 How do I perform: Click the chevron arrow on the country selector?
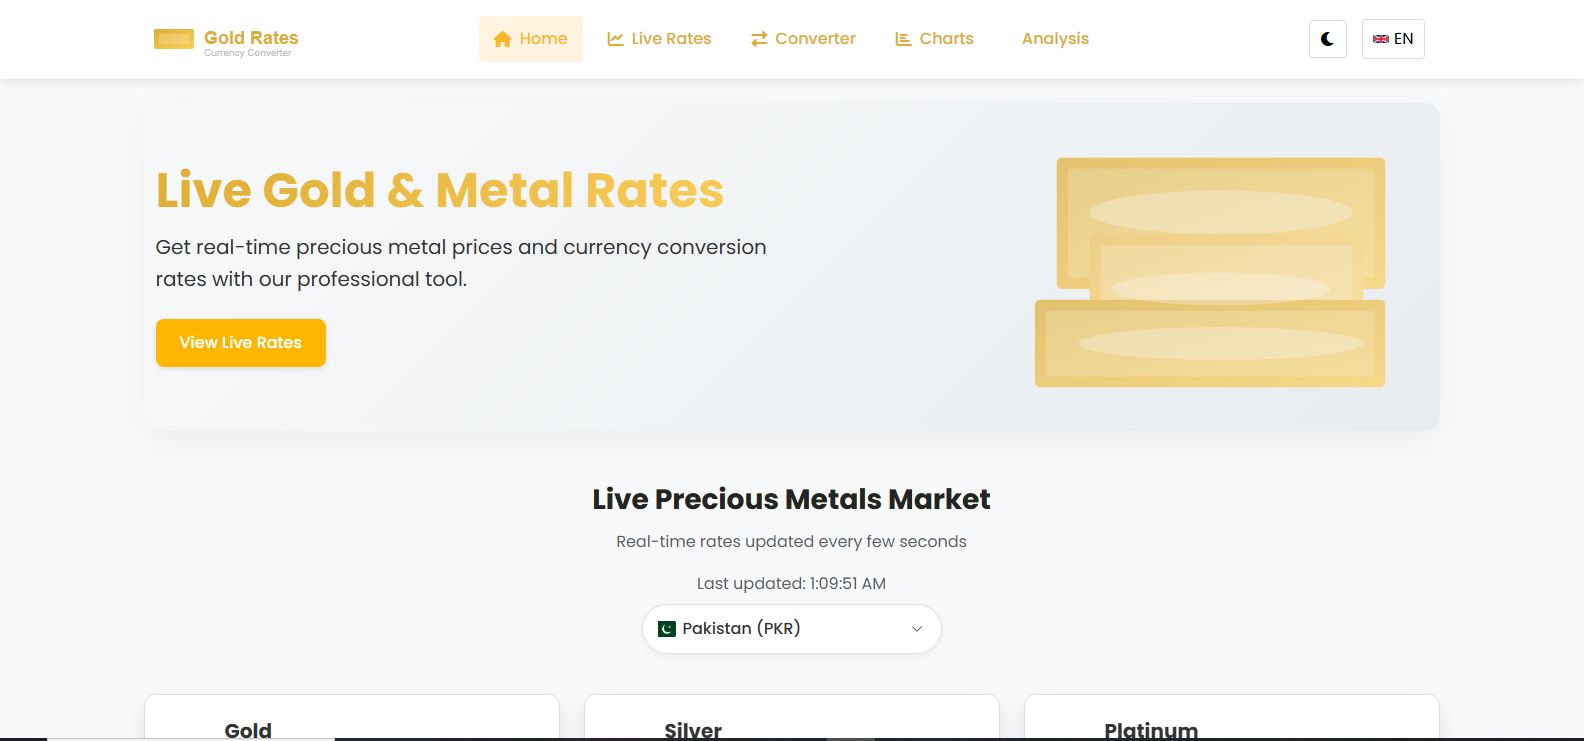coord(916,629)
